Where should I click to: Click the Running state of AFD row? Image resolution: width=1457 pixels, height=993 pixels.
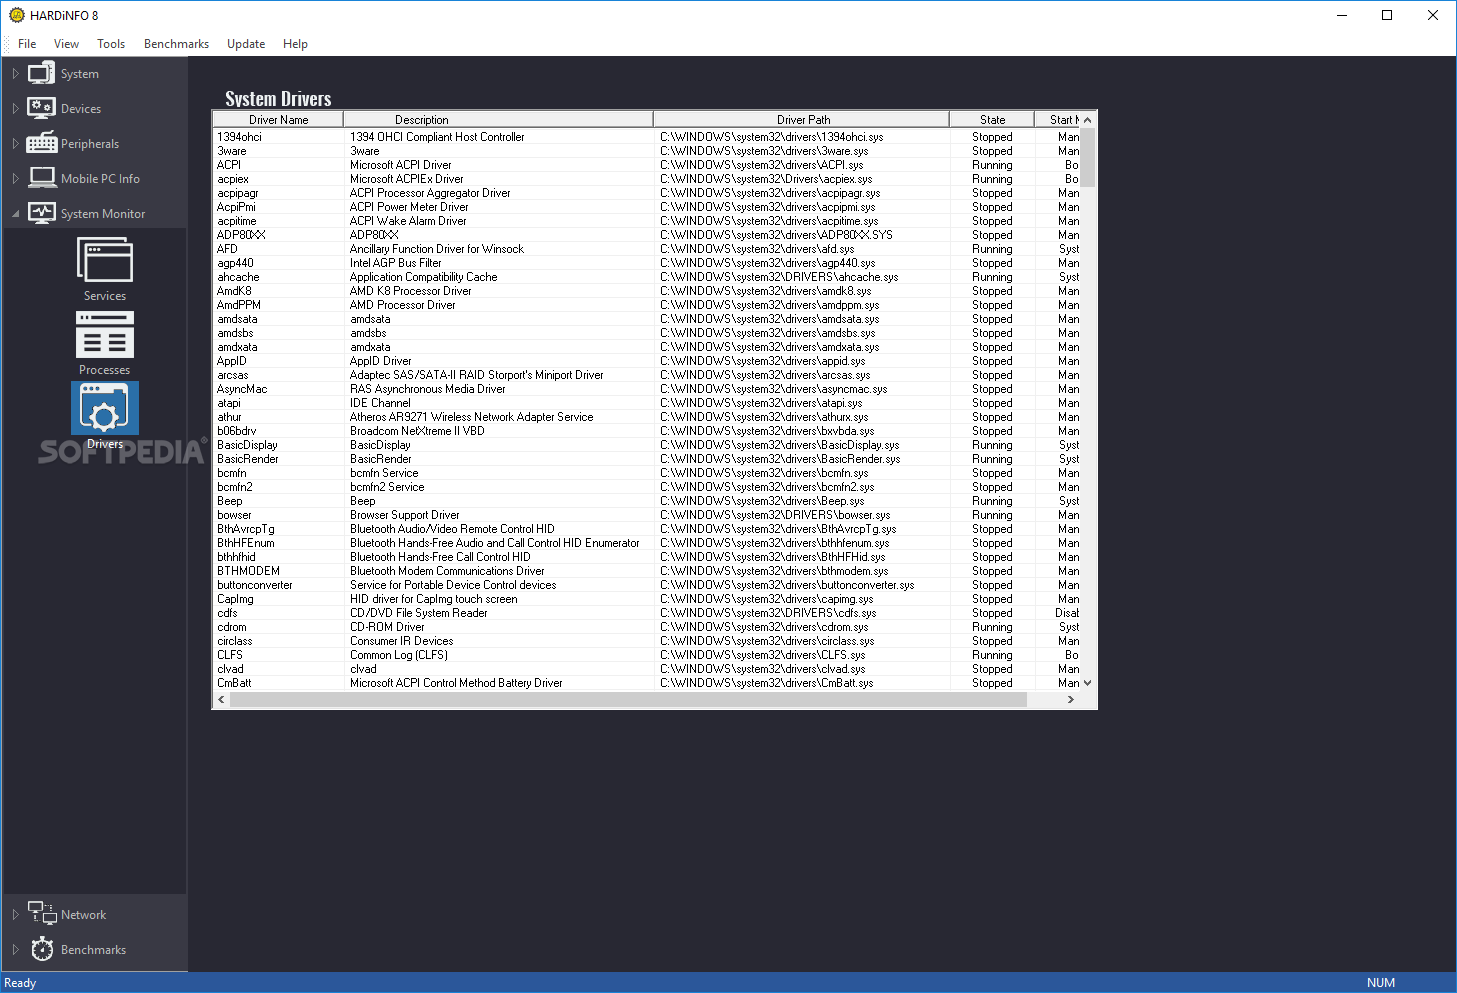point(992,249)
